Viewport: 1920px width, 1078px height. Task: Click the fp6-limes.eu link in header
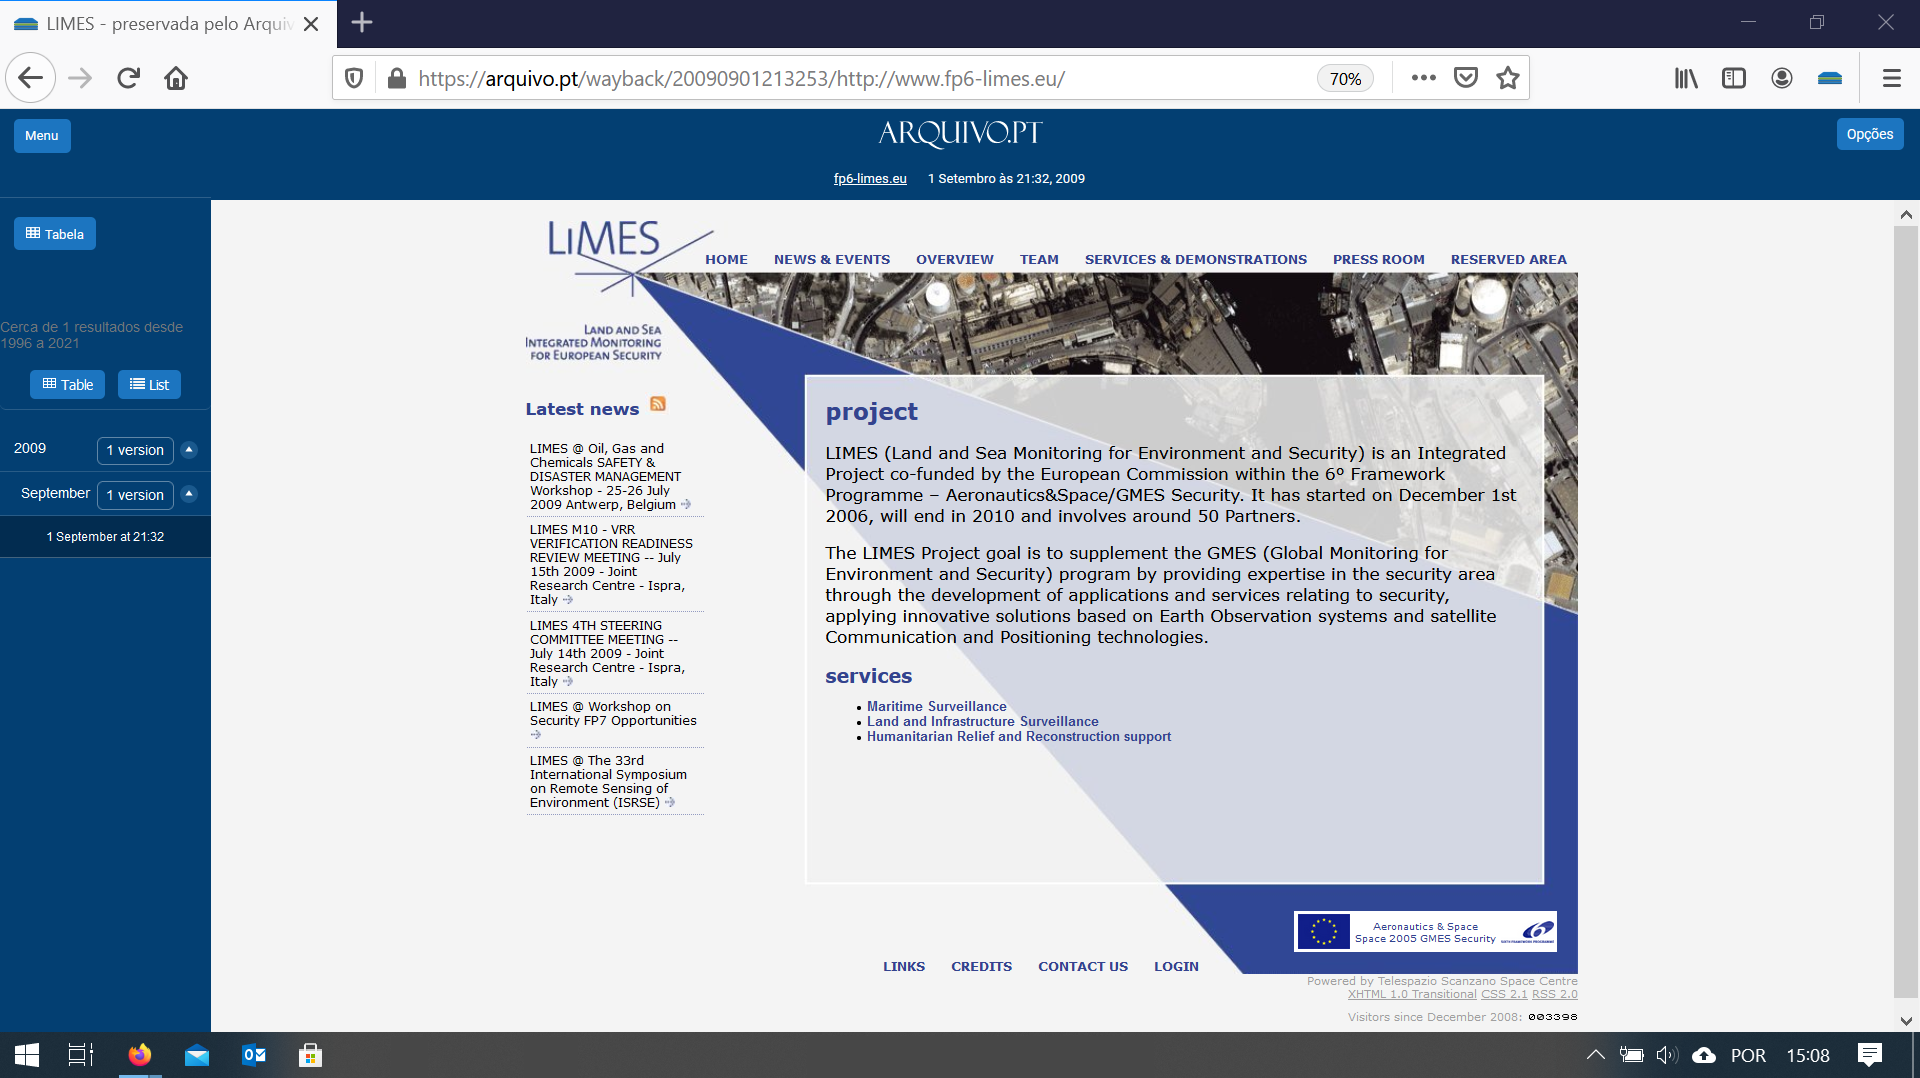coord(870,178)
